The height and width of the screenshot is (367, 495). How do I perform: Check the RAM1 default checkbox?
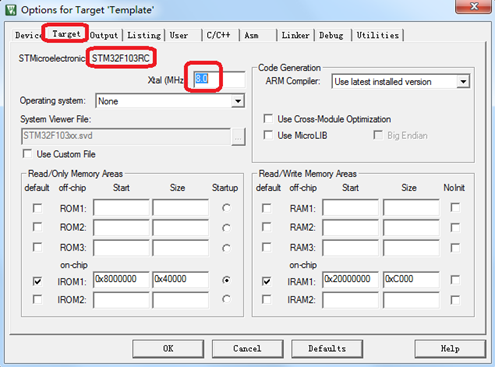coord(266,208)
